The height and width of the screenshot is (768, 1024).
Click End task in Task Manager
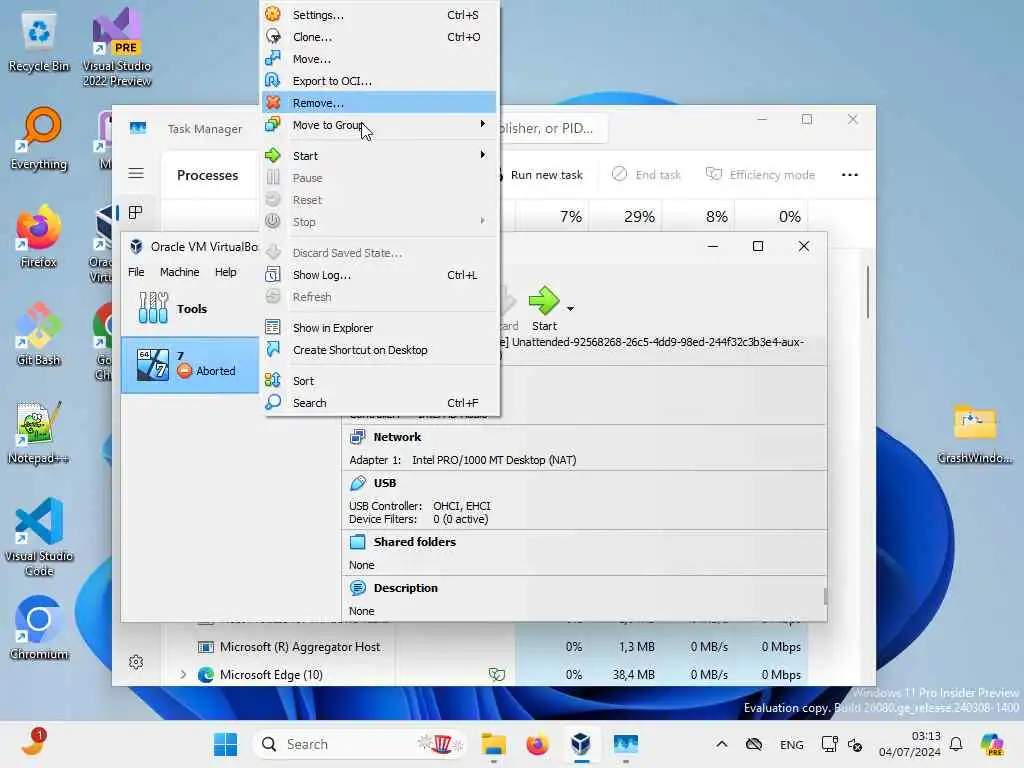[647, 174]
